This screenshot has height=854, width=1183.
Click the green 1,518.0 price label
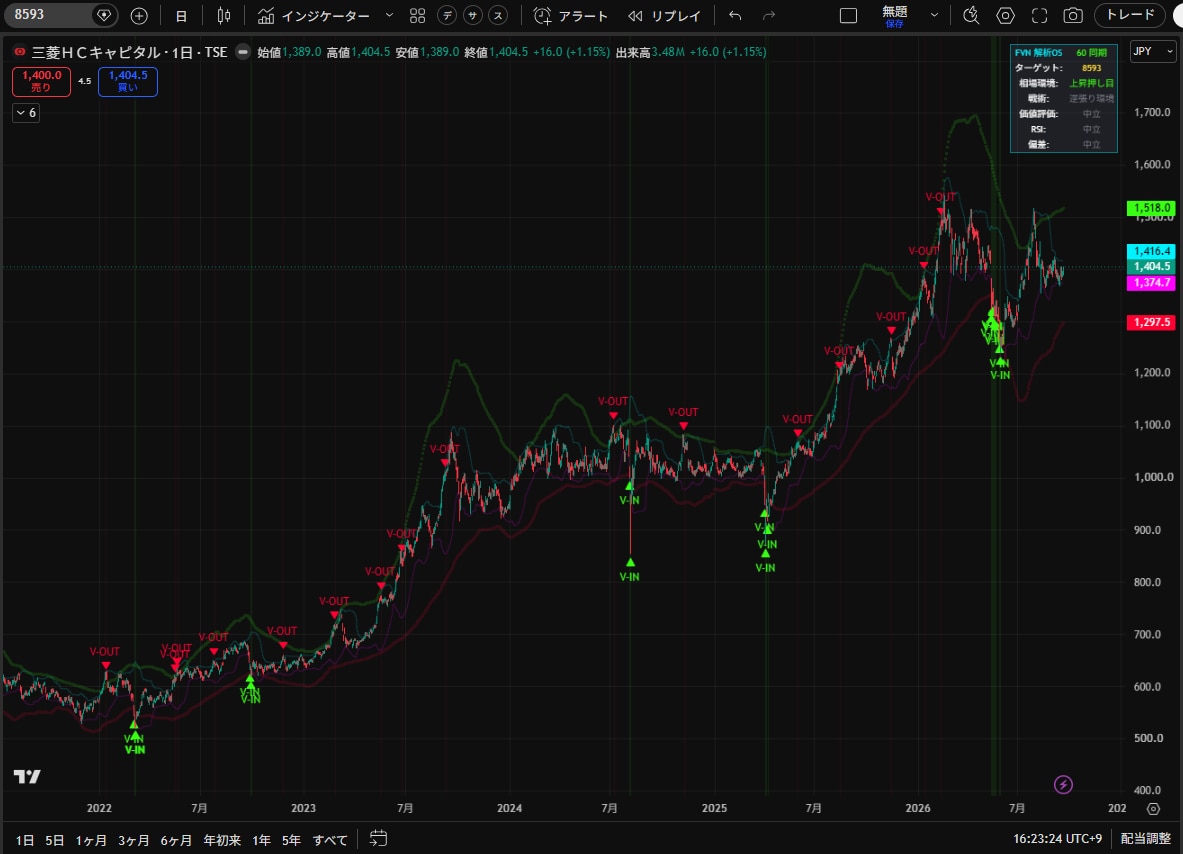[x=1151, y=208]
